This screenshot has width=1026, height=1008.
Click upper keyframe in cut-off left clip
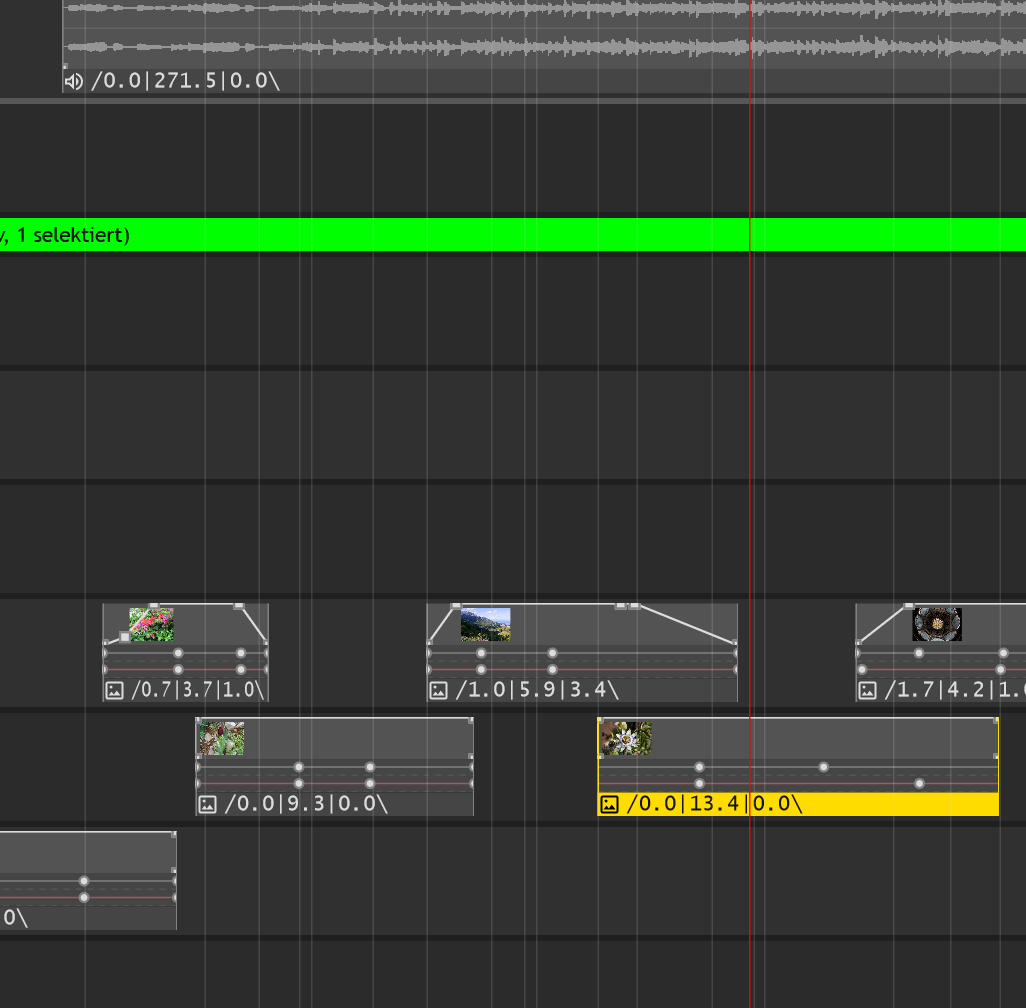tap(84, 881)
